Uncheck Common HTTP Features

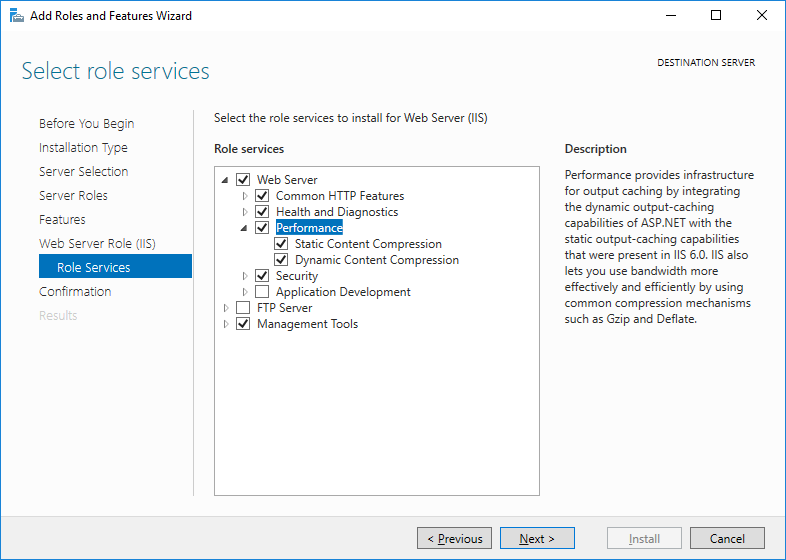point(262,196)
